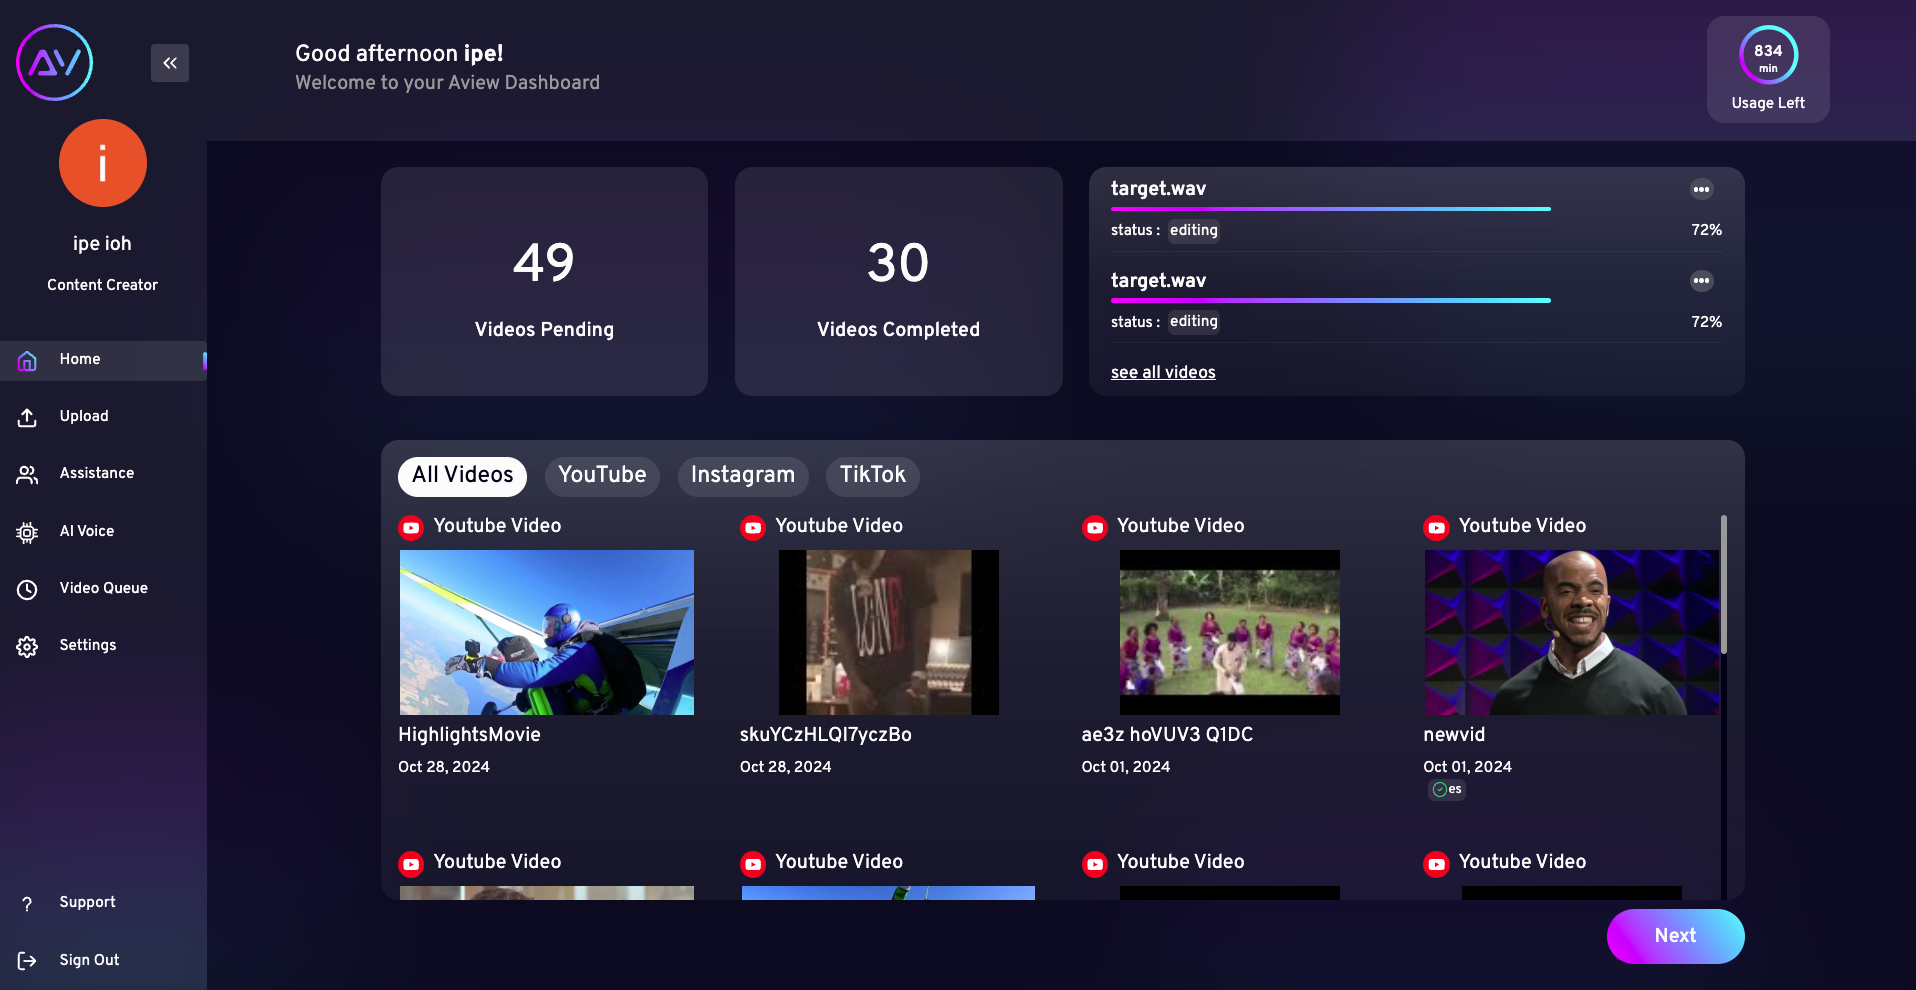
Task: Open Assistance from sidebar
Action: [x=96, y=473]
